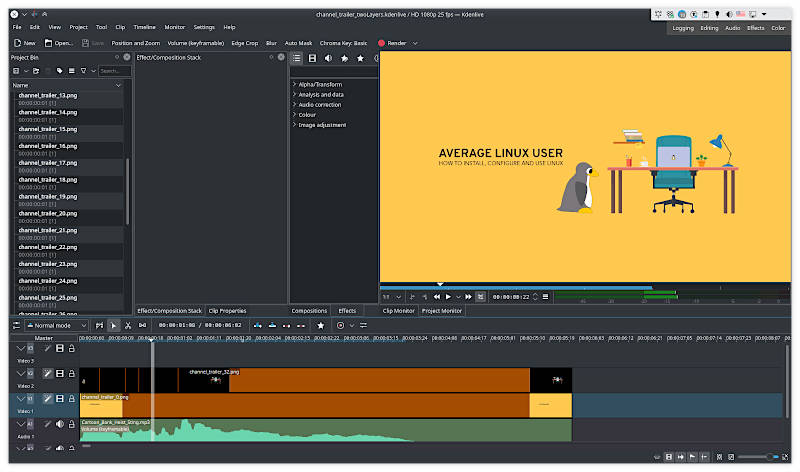Click the favorite effects star in timeline toolbar

320,326
